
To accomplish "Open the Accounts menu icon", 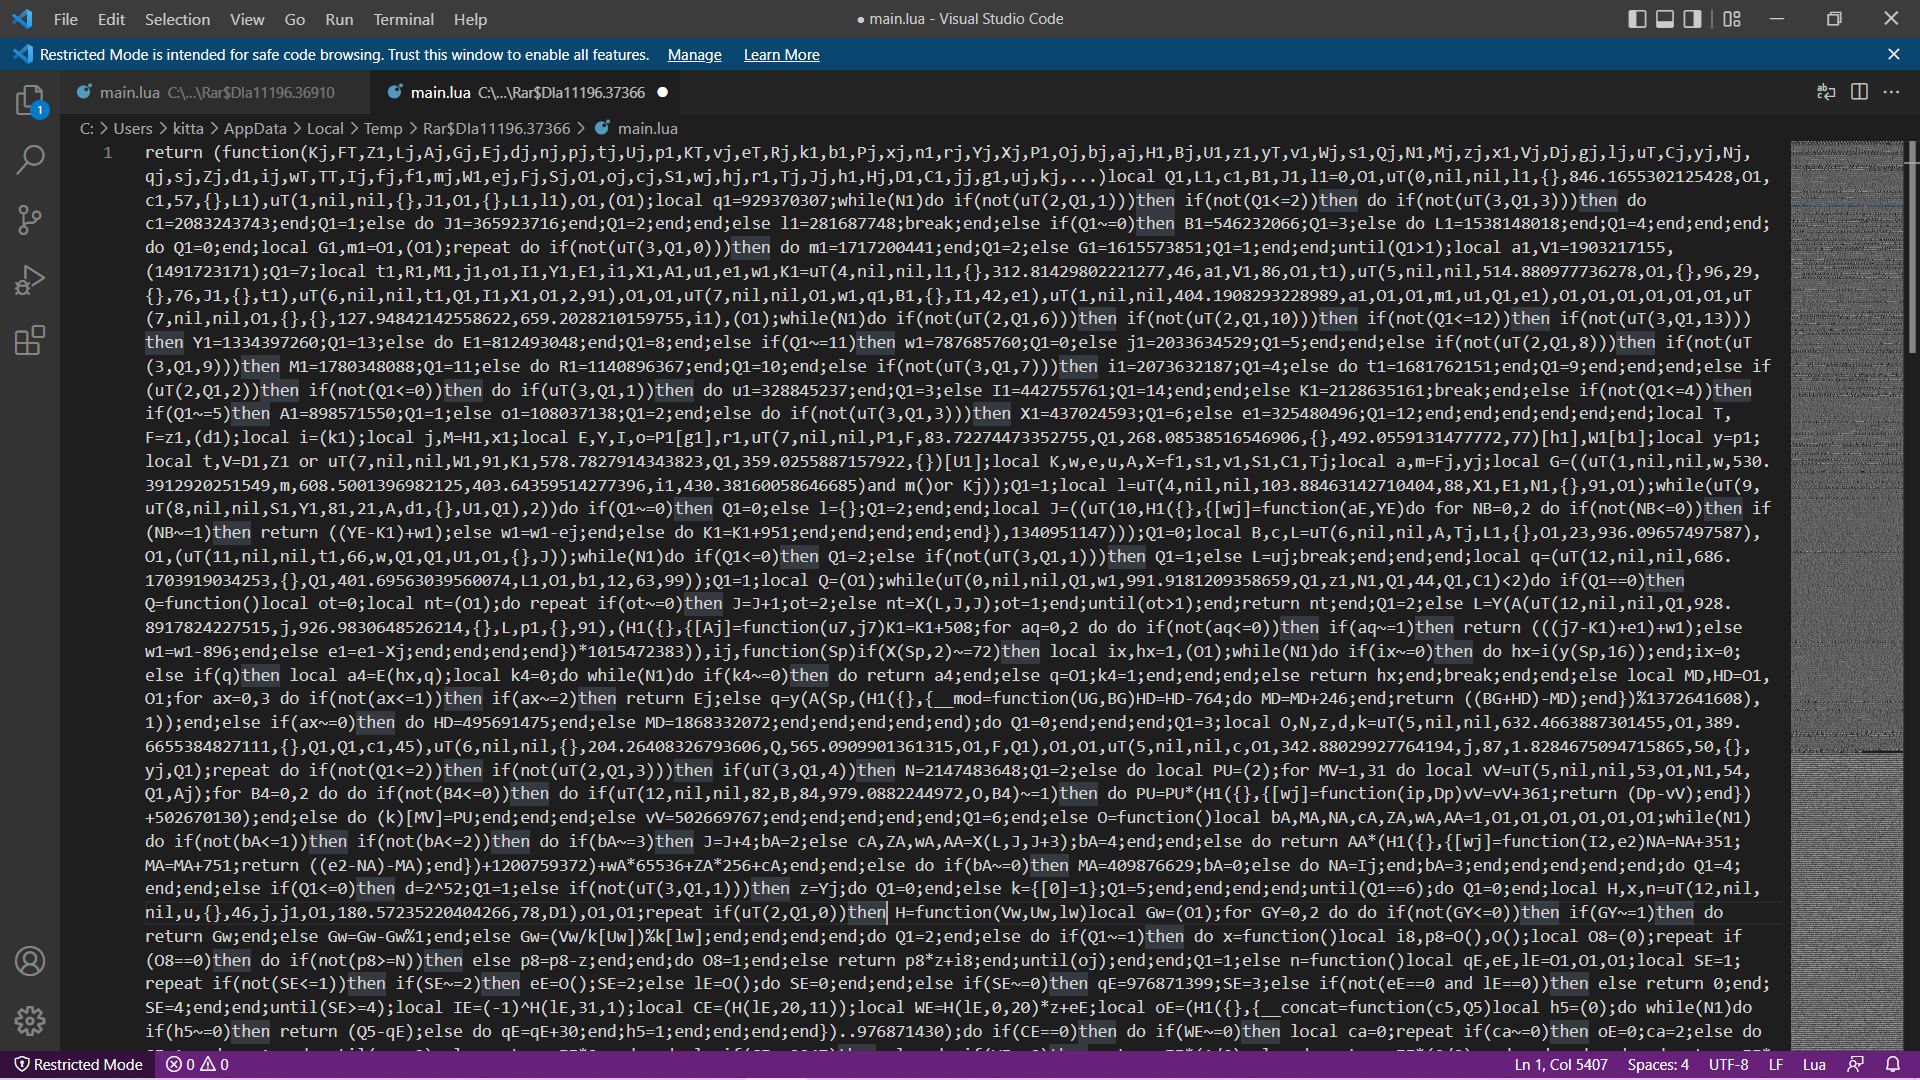I will point(30,961).
